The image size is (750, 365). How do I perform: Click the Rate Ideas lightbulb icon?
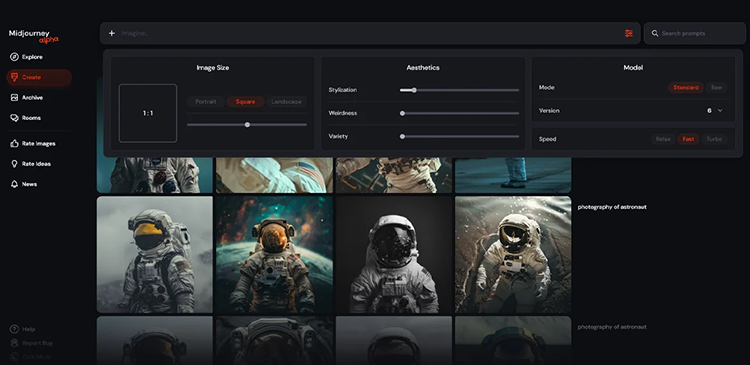[14, 164]
